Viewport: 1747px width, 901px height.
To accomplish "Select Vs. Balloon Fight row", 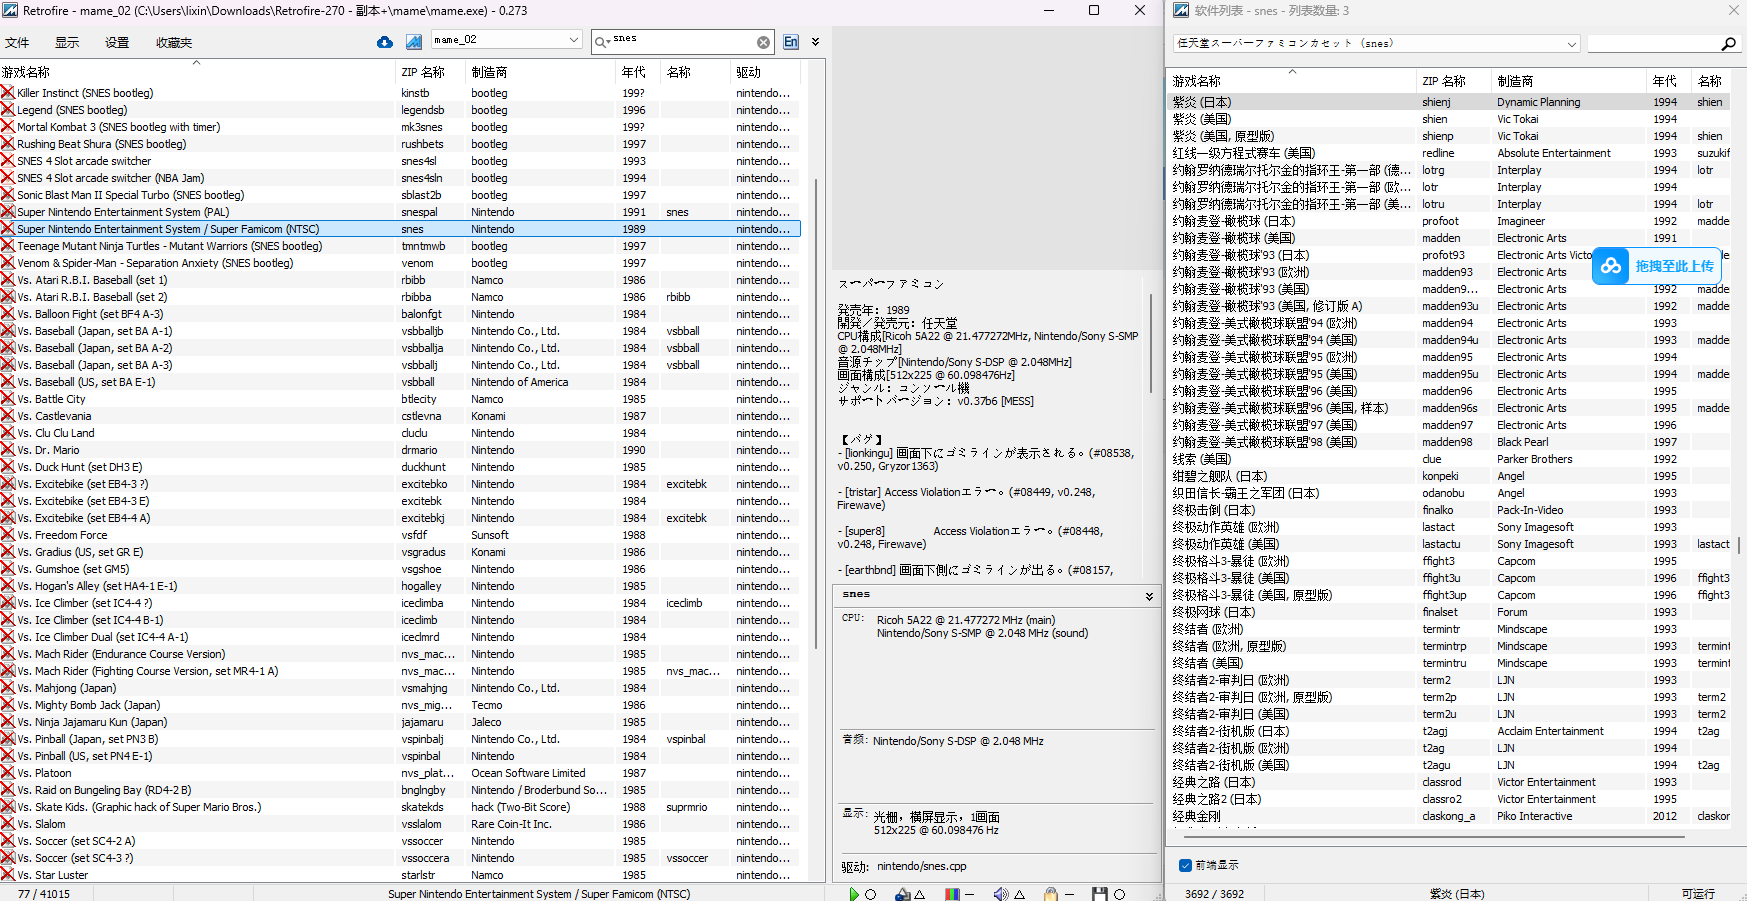I will 400,314.
